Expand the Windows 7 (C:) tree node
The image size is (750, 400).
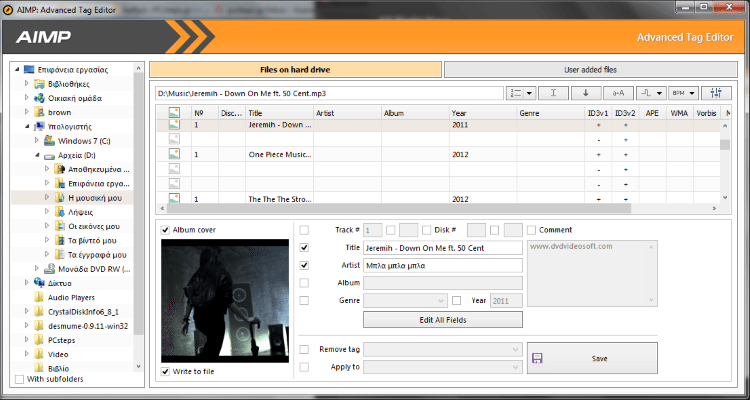point(37,141)
